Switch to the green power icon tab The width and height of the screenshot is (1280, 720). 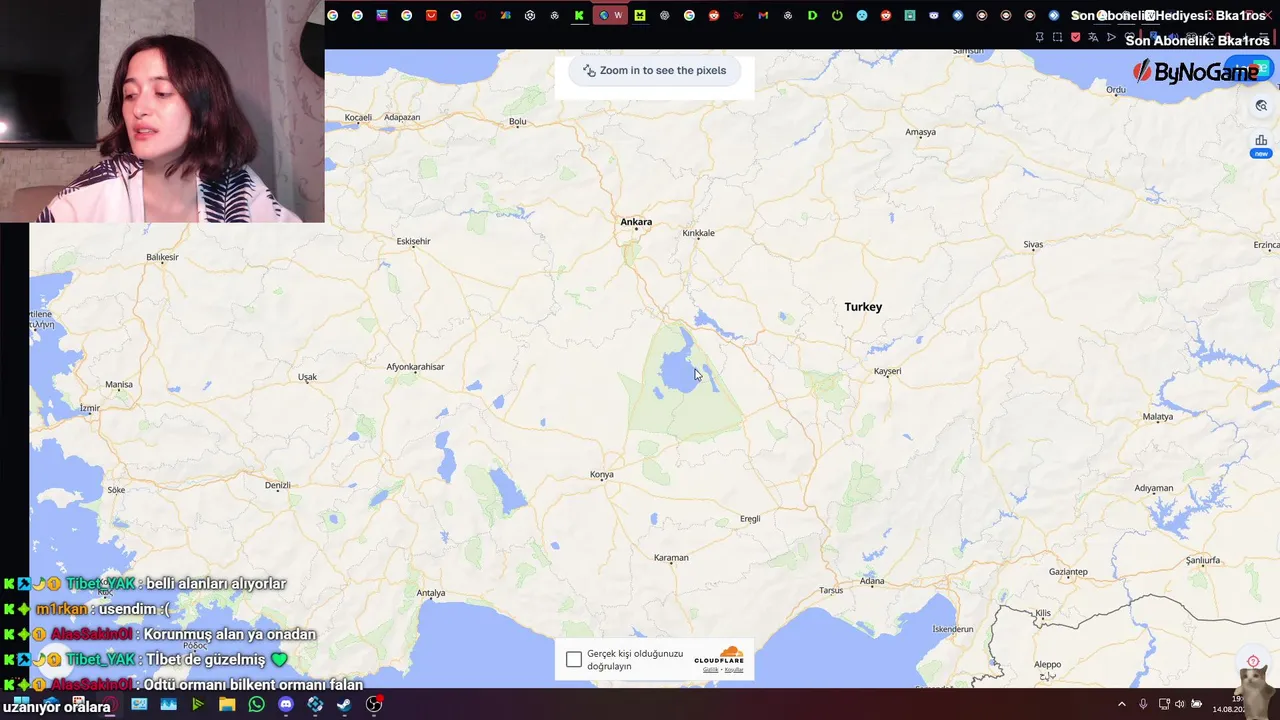[837, 15]
